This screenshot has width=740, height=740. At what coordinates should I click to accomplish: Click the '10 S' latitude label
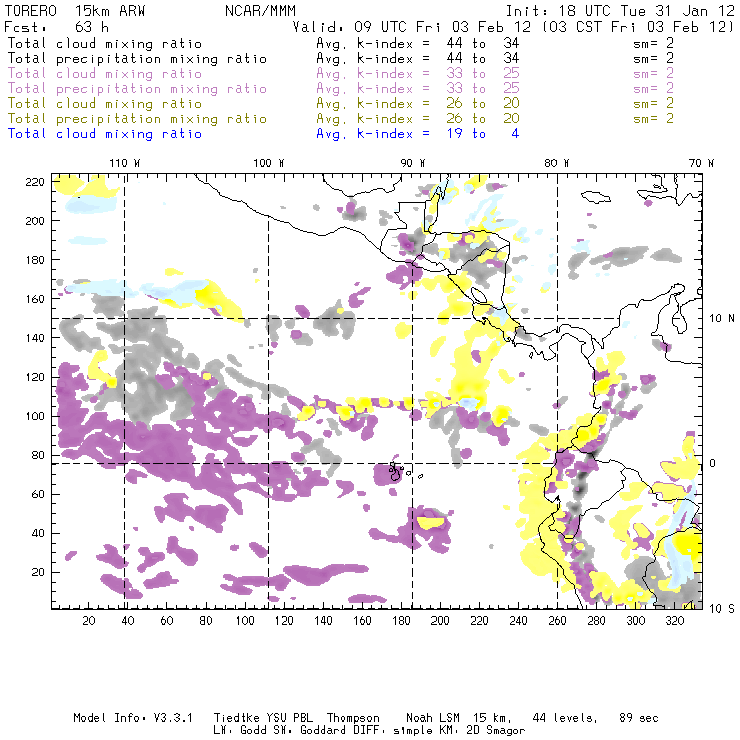click(x=722, y=609)
